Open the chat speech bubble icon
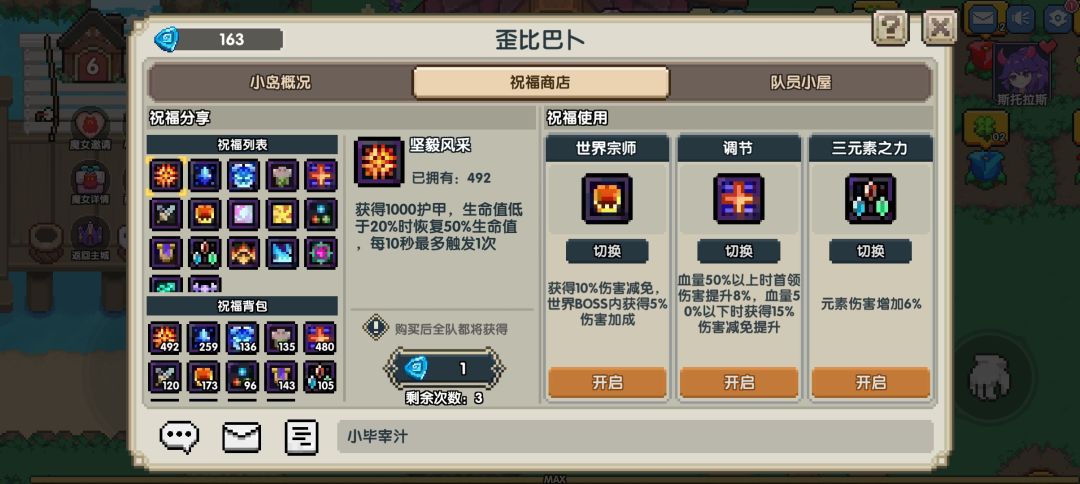Viewport: 1080px width, 484px height. 180,437
